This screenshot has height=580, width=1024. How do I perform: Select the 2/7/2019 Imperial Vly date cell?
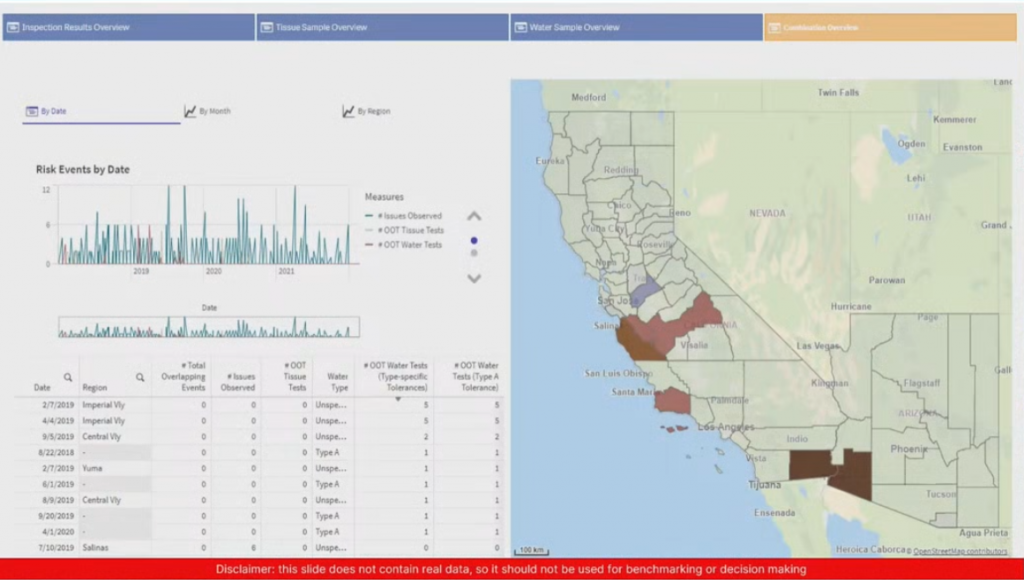pyautogui.click(x=56, y=405)
